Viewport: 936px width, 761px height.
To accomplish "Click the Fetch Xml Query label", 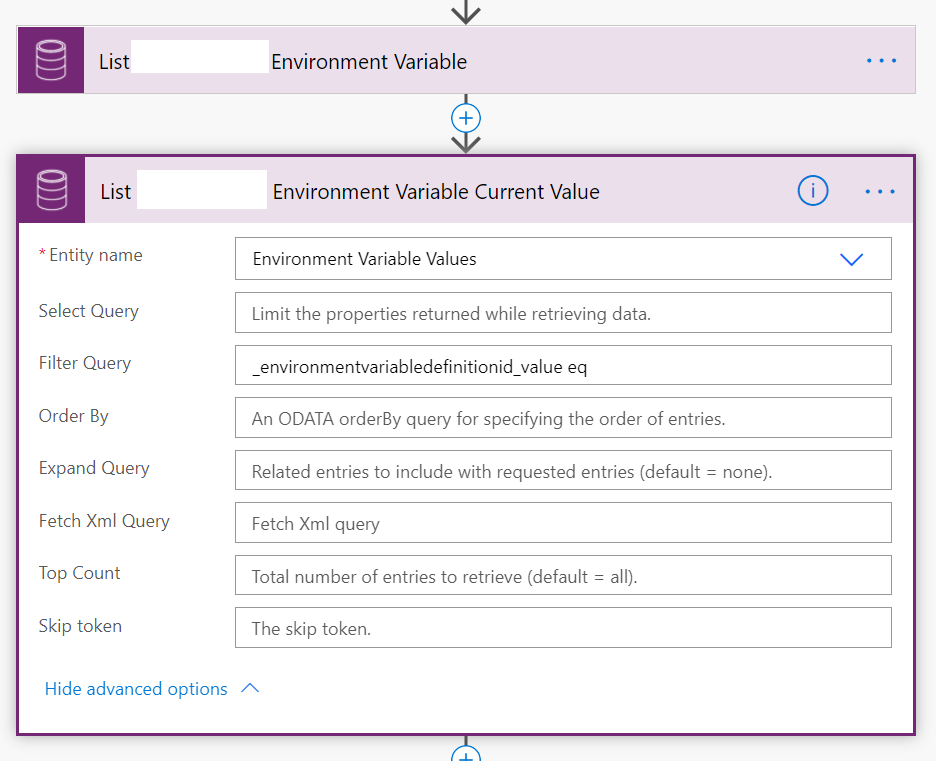I will tap(104, 521).
